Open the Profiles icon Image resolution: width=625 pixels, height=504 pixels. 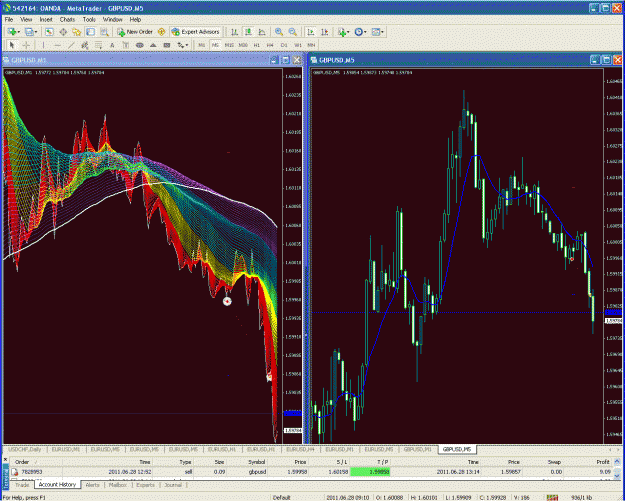(x=29, y=32)
